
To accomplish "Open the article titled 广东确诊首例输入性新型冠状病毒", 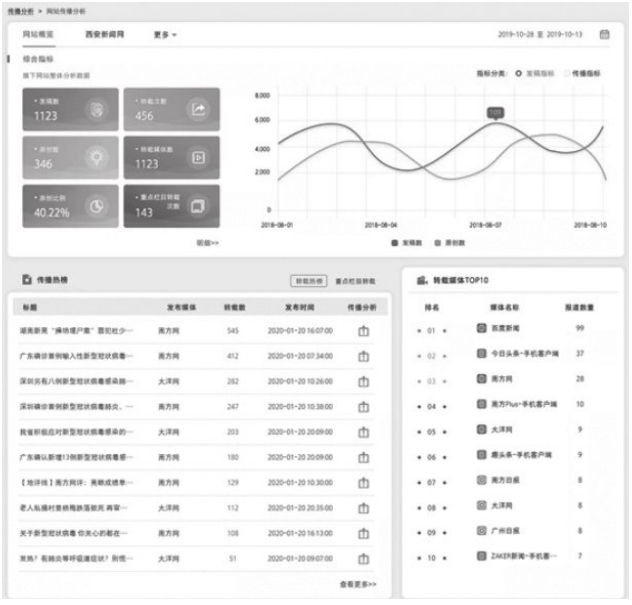I will (x=76, y=356).
